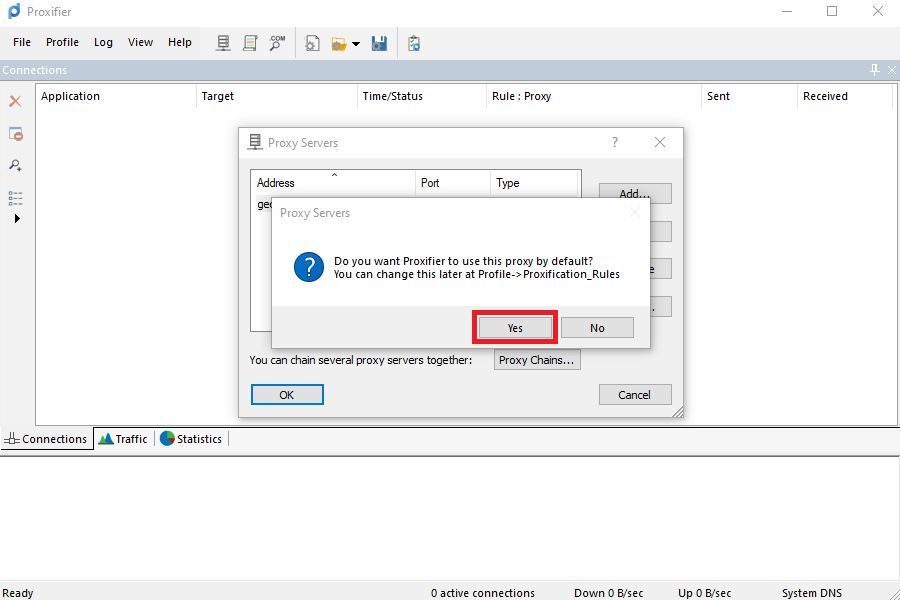Image resolution: width=900 pixels, height=600 pixels.
Task: Click the New Profile toolbar icon
Action: point(312,43)
